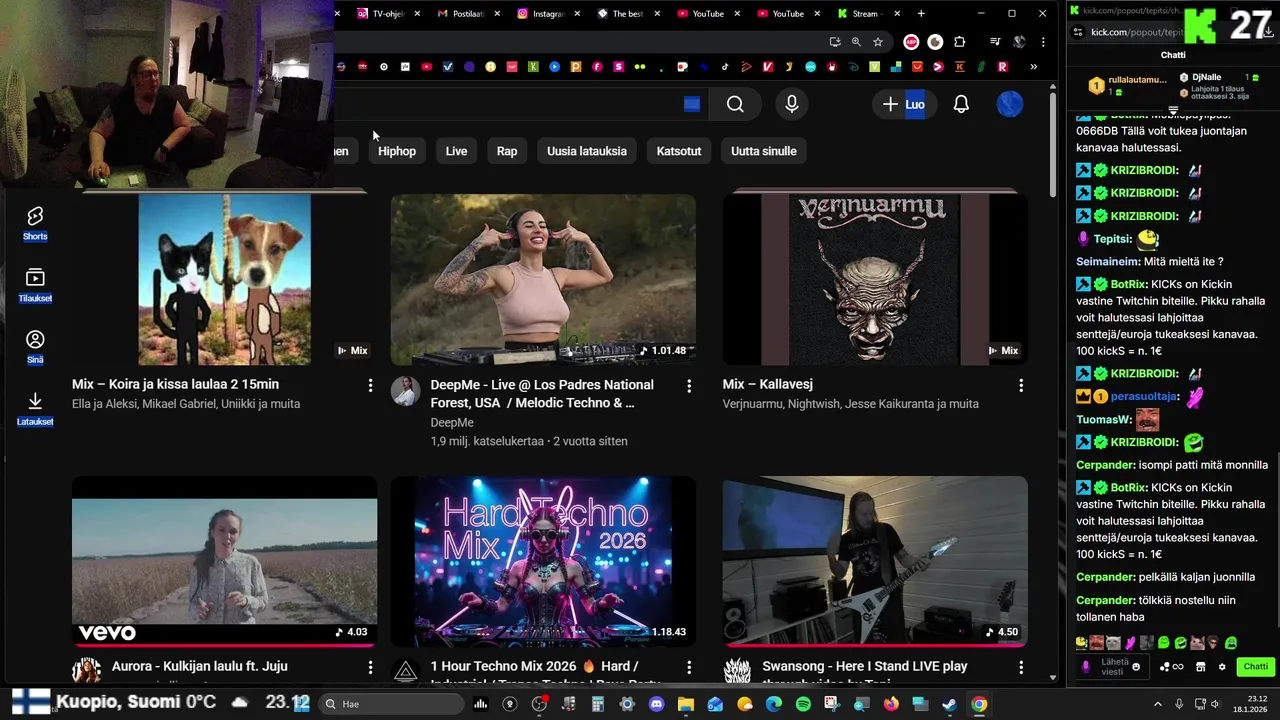Open the YouTube account avatar menu
The width and height of the screenshot is (1280, 720).
1010,104
